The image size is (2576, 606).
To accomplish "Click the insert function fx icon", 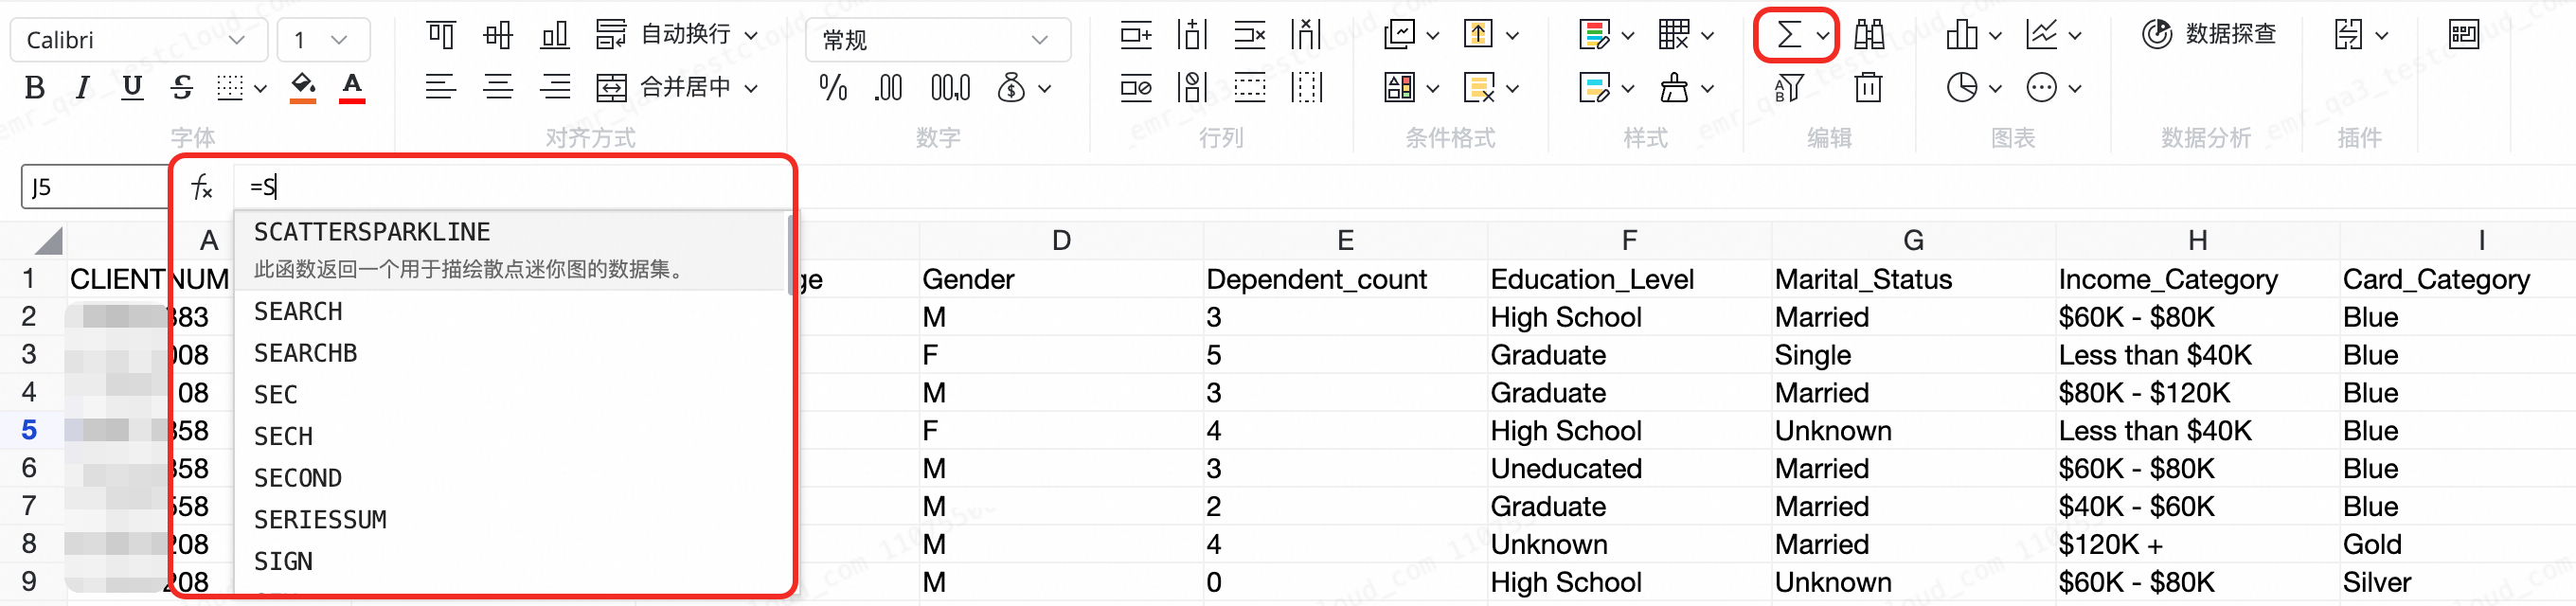I will (x=202, y=187).
